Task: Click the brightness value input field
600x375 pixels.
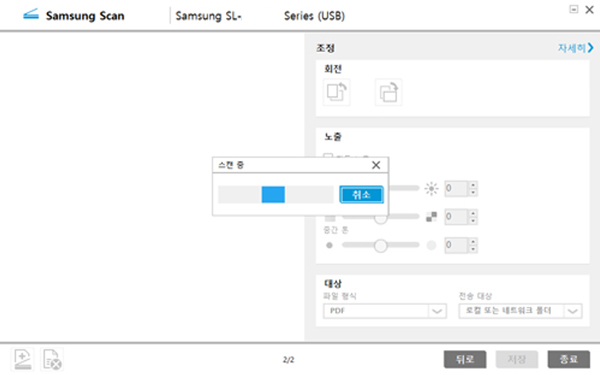Action: (x=457, y=188)
